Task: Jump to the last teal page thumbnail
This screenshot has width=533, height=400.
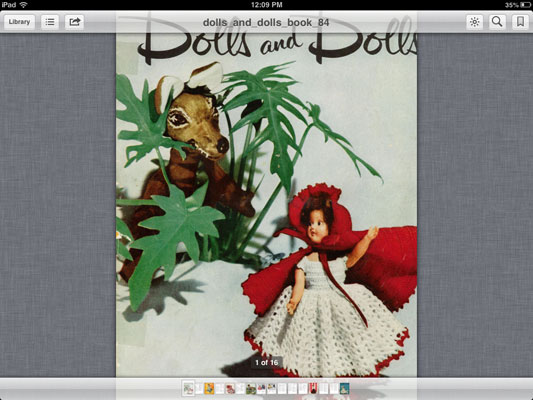Action: click(344, 388)
